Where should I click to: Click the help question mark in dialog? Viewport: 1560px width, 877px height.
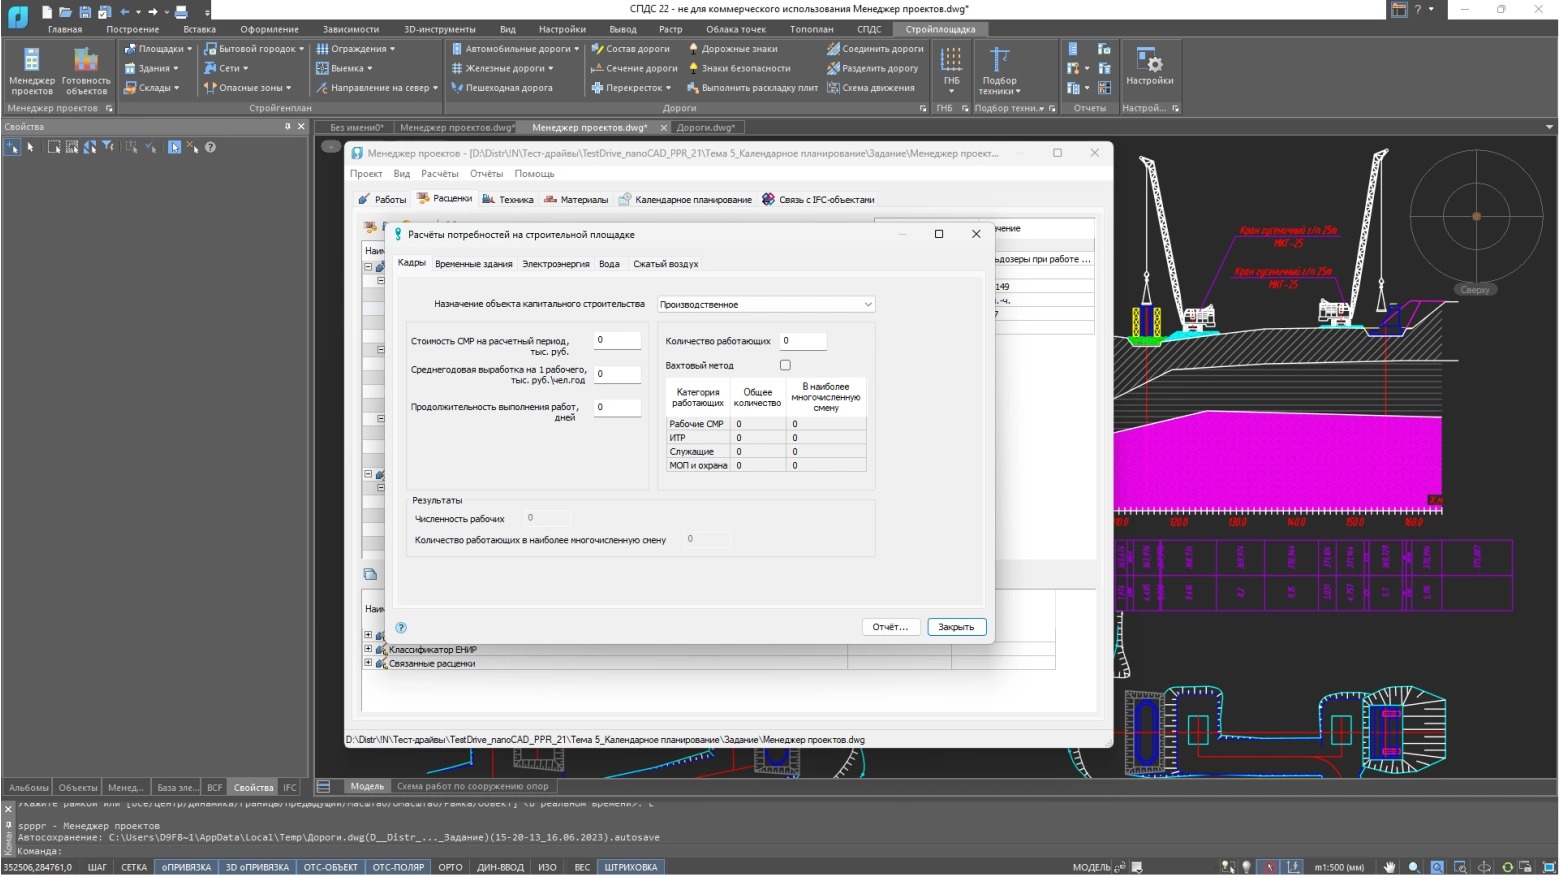[x=401, y=628]
